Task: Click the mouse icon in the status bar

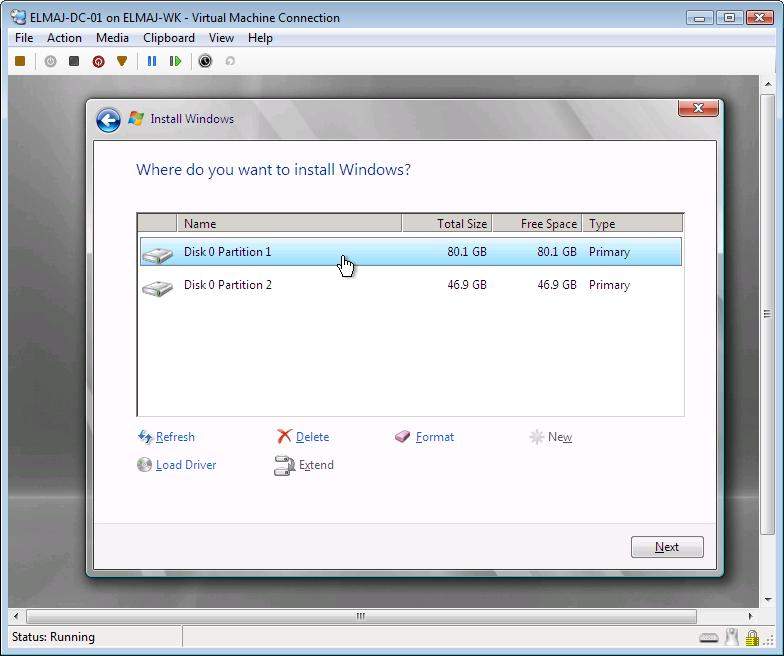Action: click(x=732, y=637)
